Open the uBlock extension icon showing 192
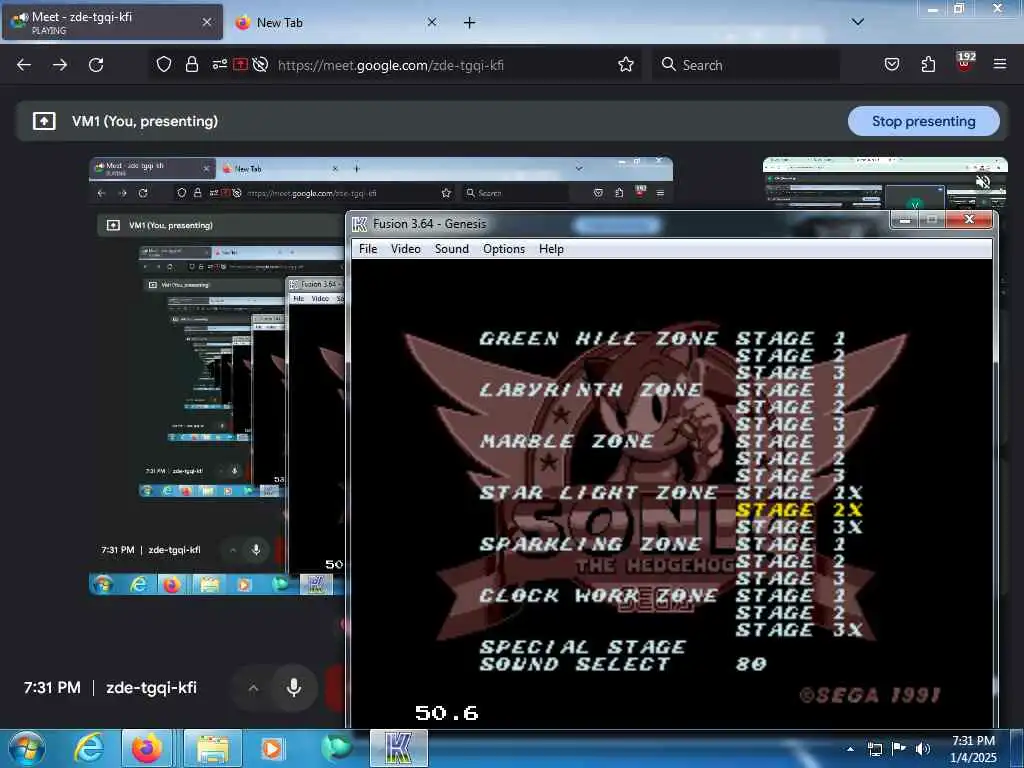This screenshot has width=1024, height=768. [x=965, y=62]
